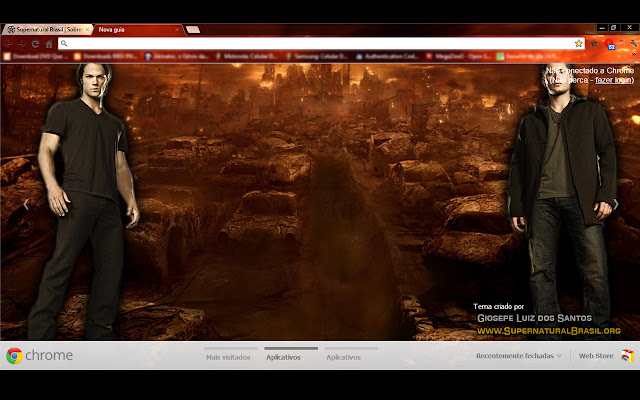Show hidden bookmarks via the » chevron
The width and height of the screenshot is (640, 400).
click(634, 54)
